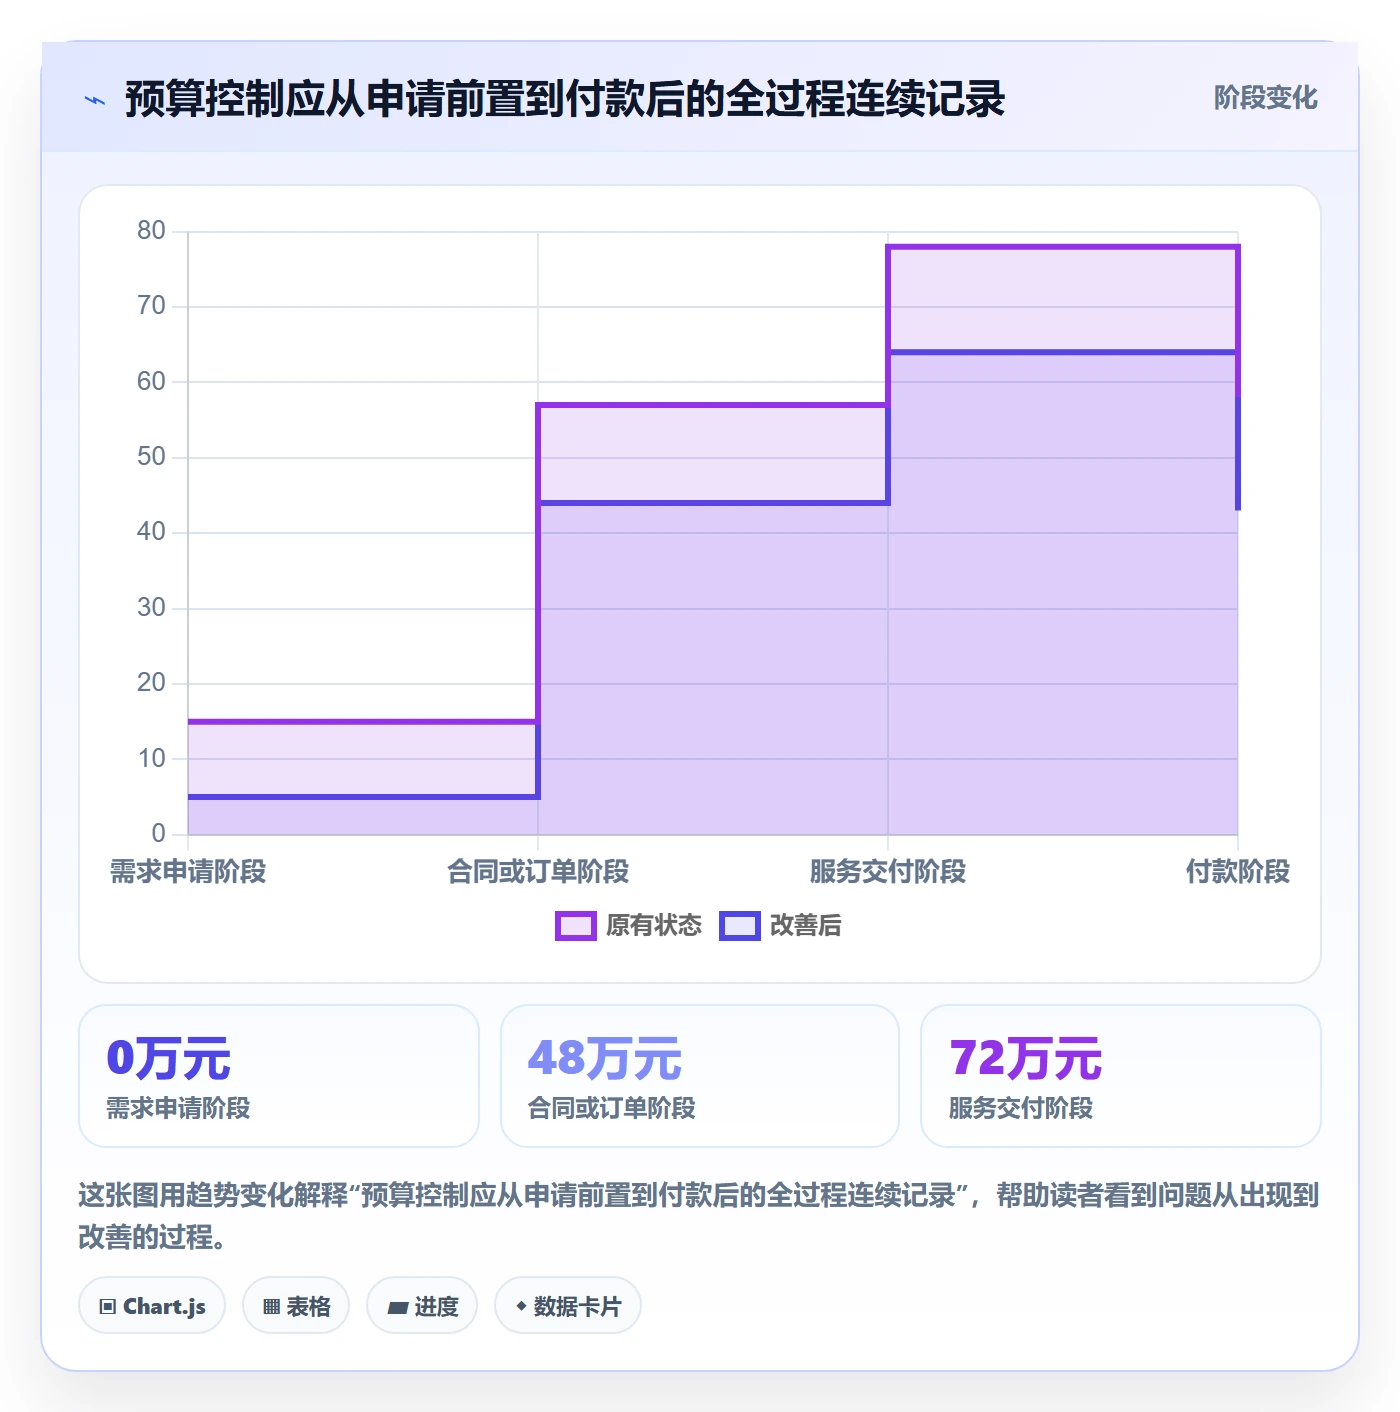This screenshot has height=1412, width=1400.
Task: Click the 0万元 value text
Action: [169, 1058]
